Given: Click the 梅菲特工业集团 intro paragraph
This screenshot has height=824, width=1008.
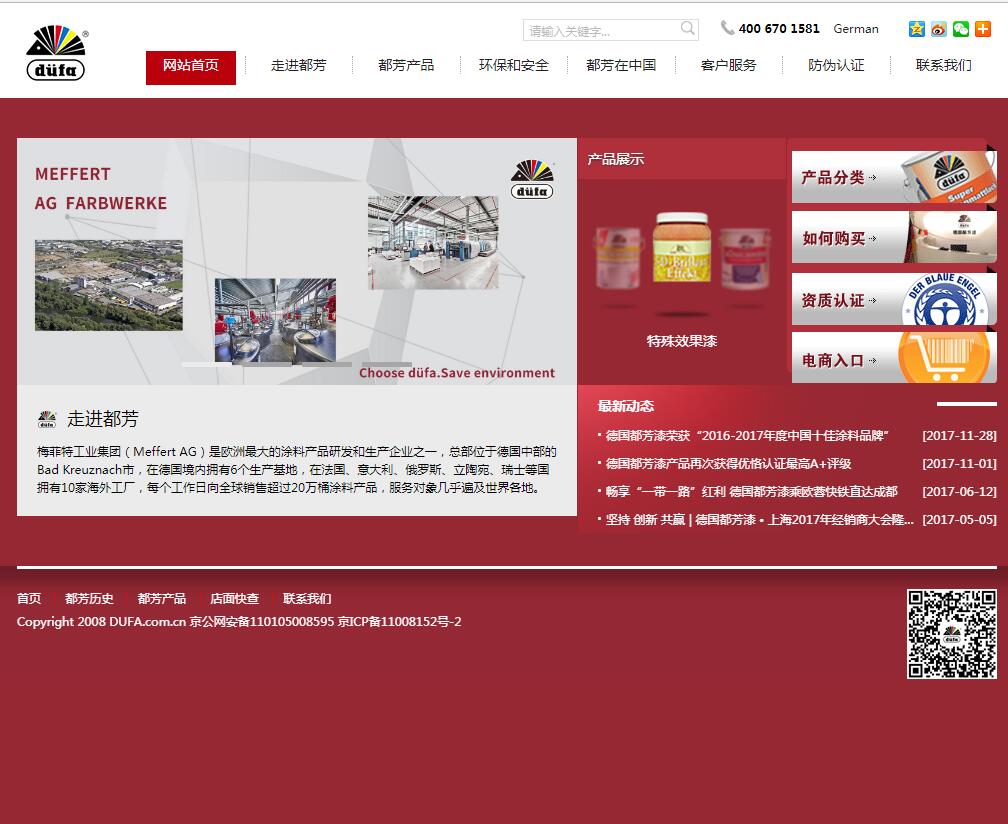Looking at the screenshot, I should click(296, 470).
